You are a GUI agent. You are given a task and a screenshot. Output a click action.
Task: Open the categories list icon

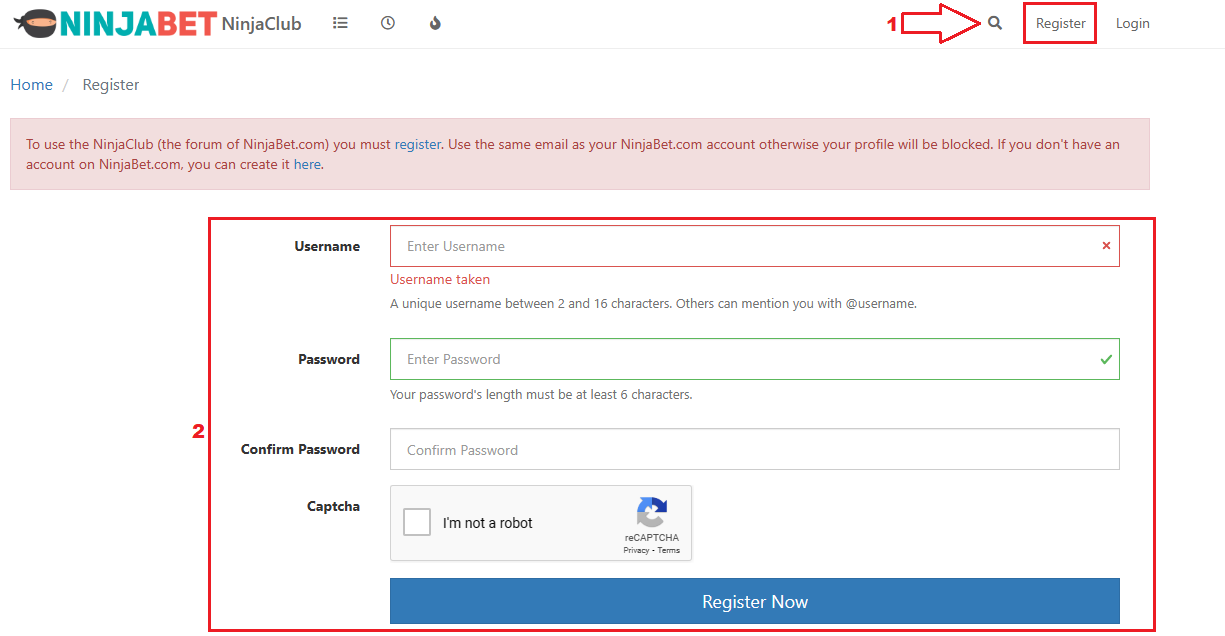pyautogui.click(x=340, y=23)
